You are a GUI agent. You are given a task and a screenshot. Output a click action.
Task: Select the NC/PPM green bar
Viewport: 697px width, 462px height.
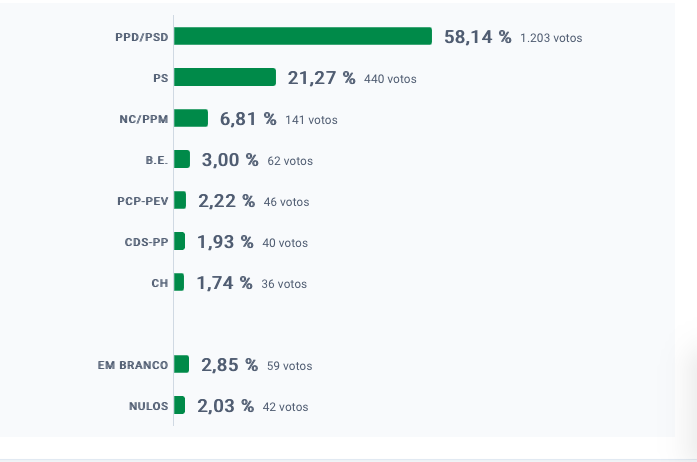coord(191,118)
